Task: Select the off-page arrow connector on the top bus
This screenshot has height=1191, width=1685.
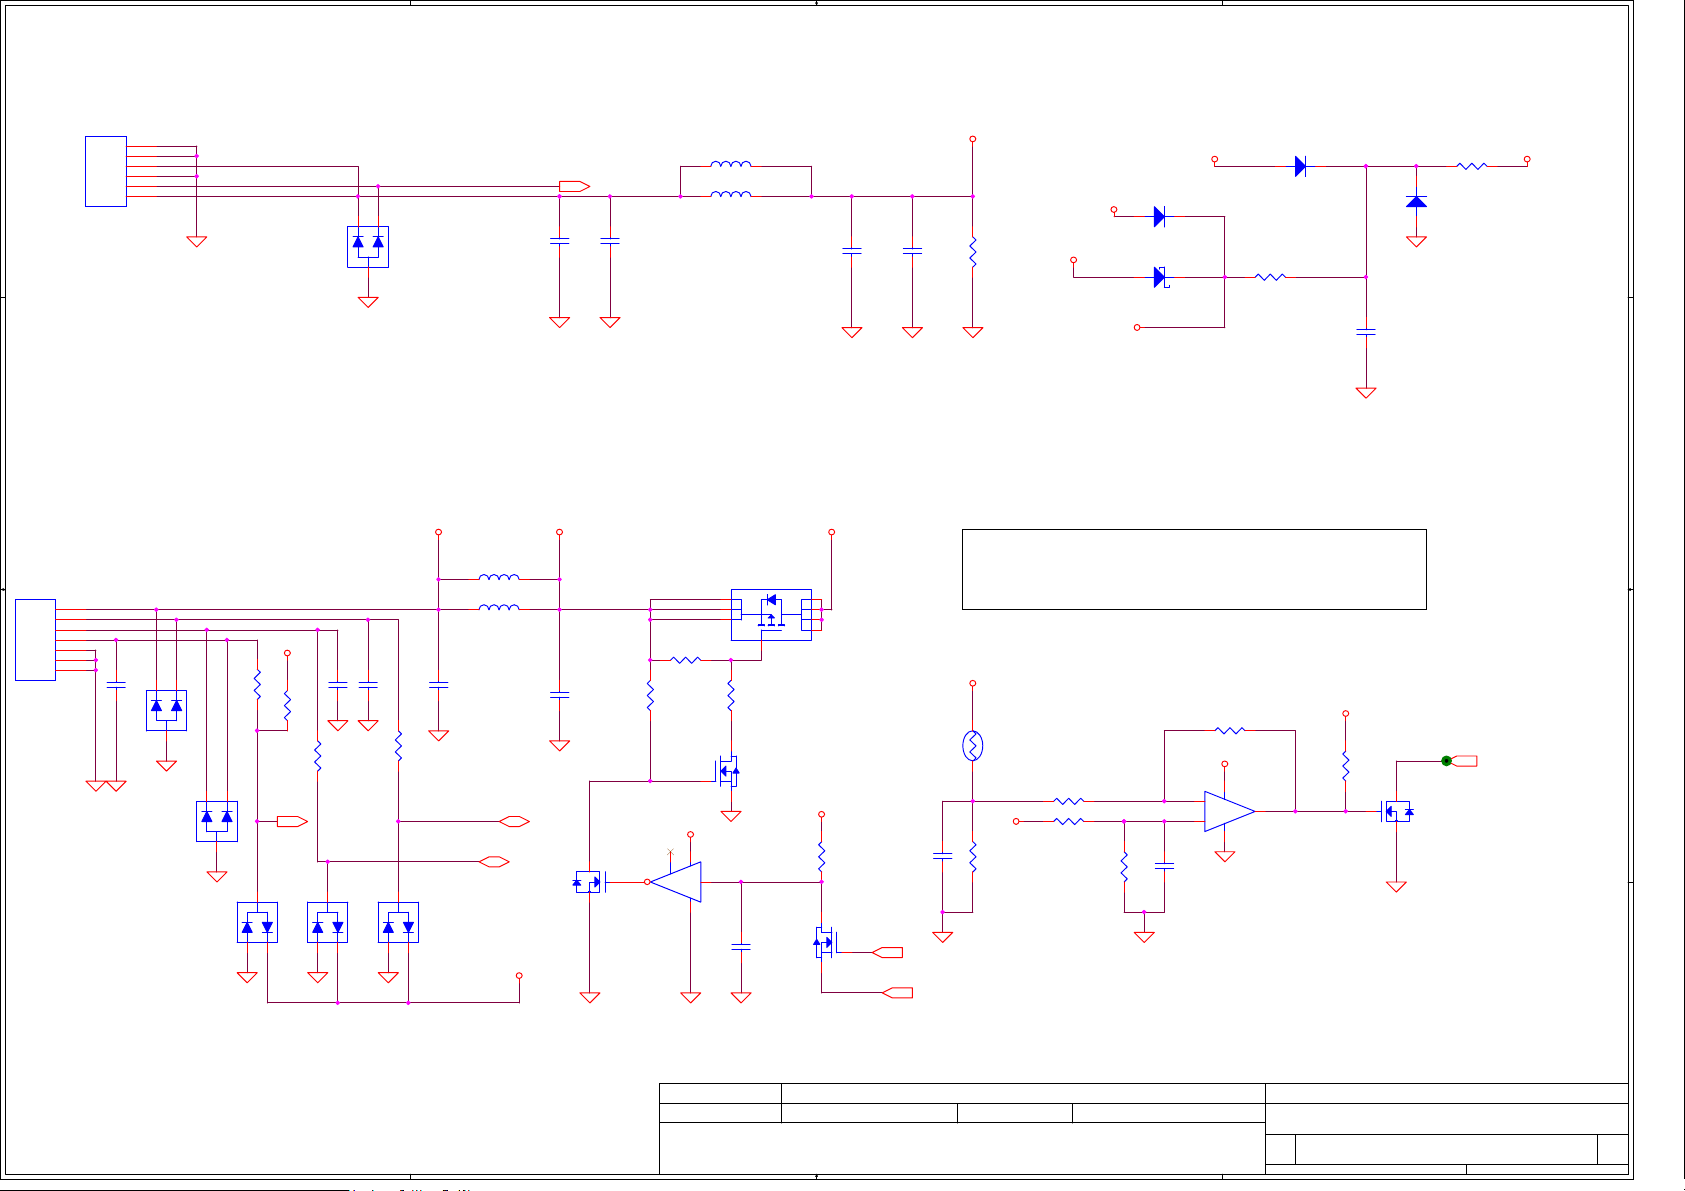Action: [574, 186]
